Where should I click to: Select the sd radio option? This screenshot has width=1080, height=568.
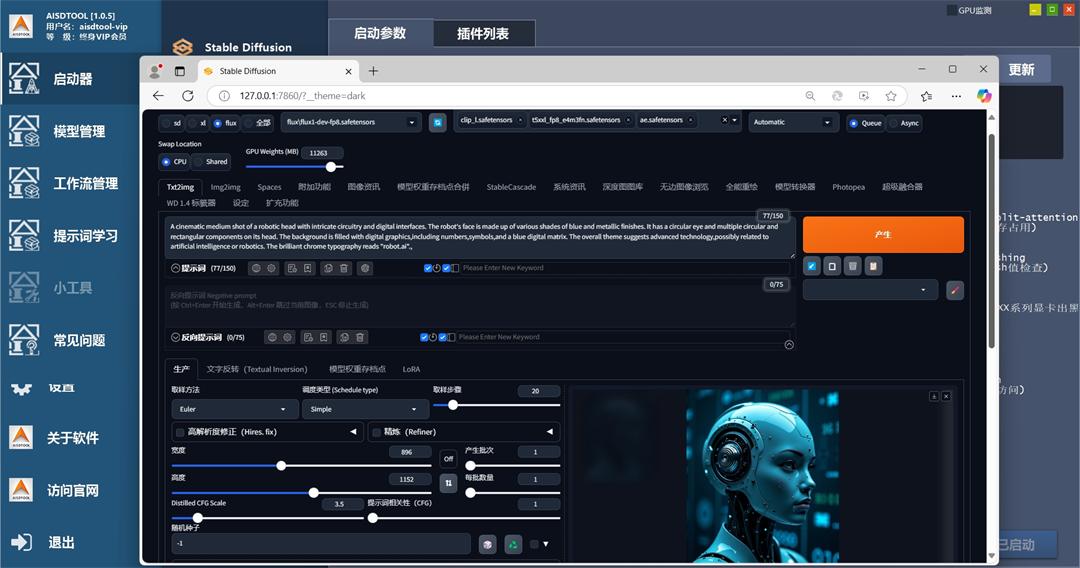(166, 122)
